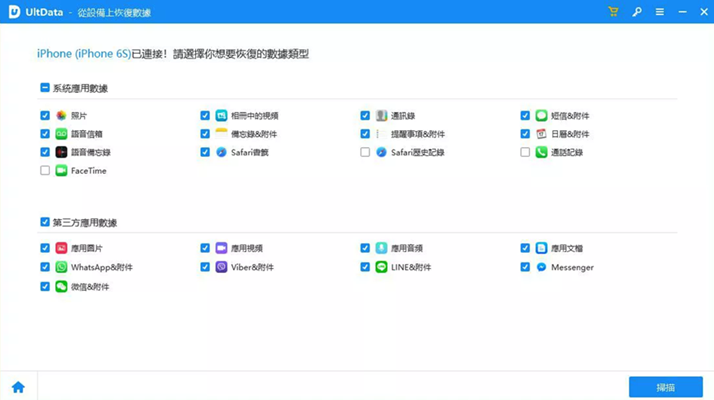
Task: Click the "第三方應用數據" section heading
Action: click(x=85, y=223)
